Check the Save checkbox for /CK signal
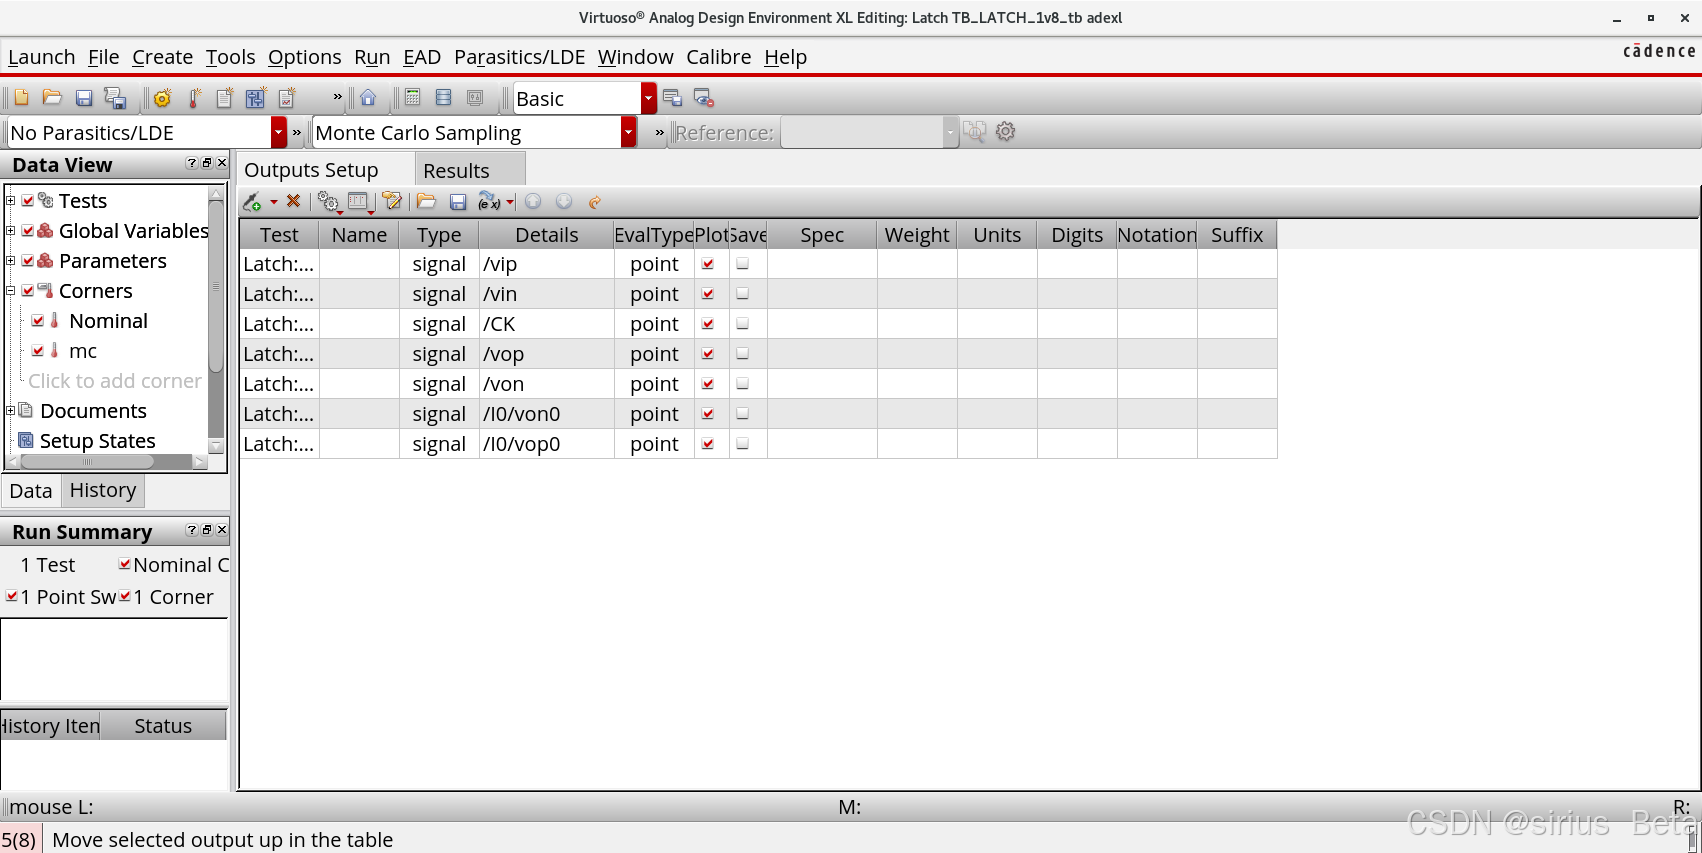Image resolution: width=1702 pixels, height=853 pixels. tap(743, 324)
